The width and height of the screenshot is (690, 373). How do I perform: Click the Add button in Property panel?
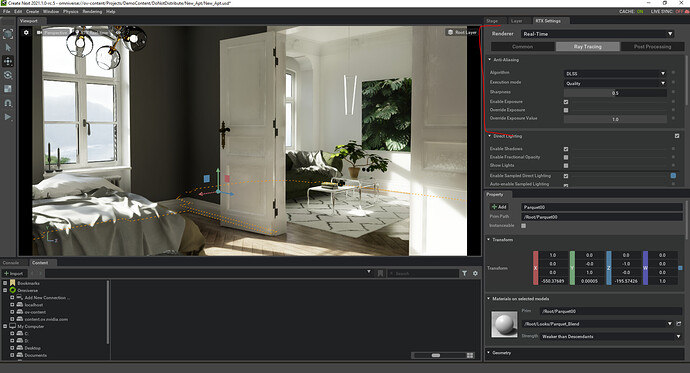pyautogui.click(x=499, y=207)
